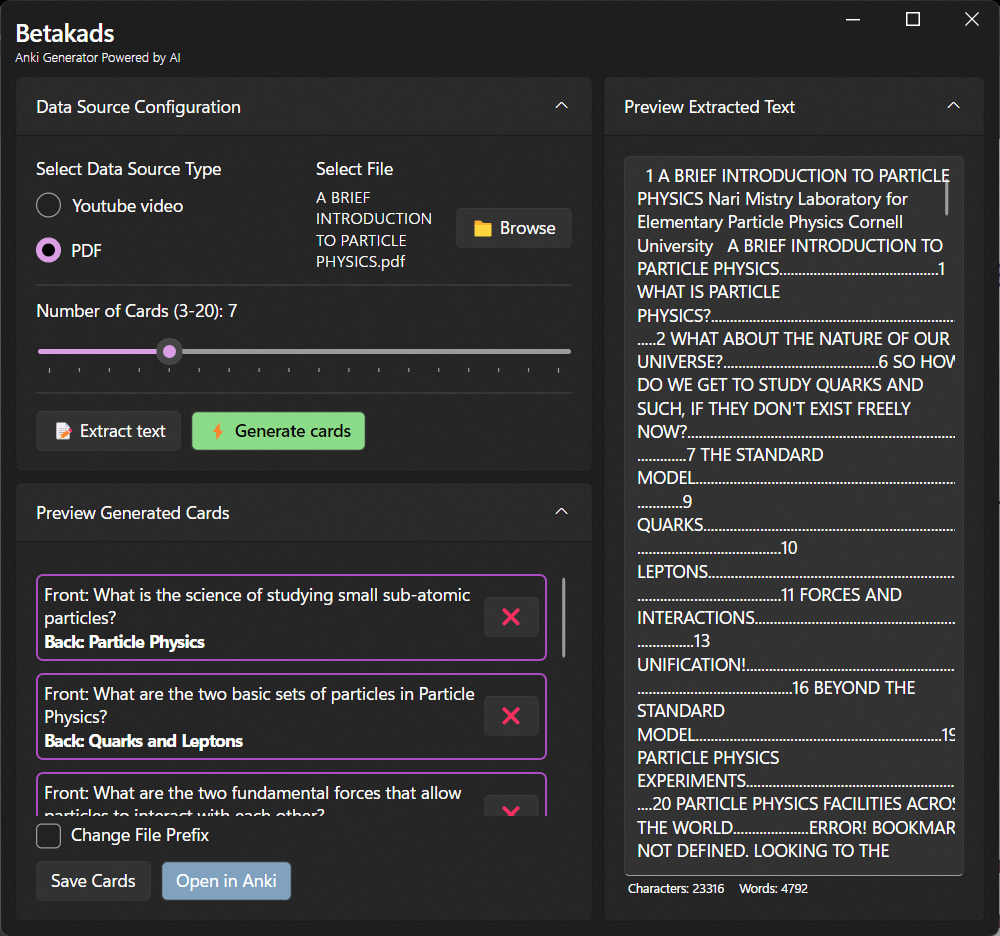Click the Save Cards button
Image resolution: width=1000 pixels, height=936 pixels.
[x=93, y=881]
